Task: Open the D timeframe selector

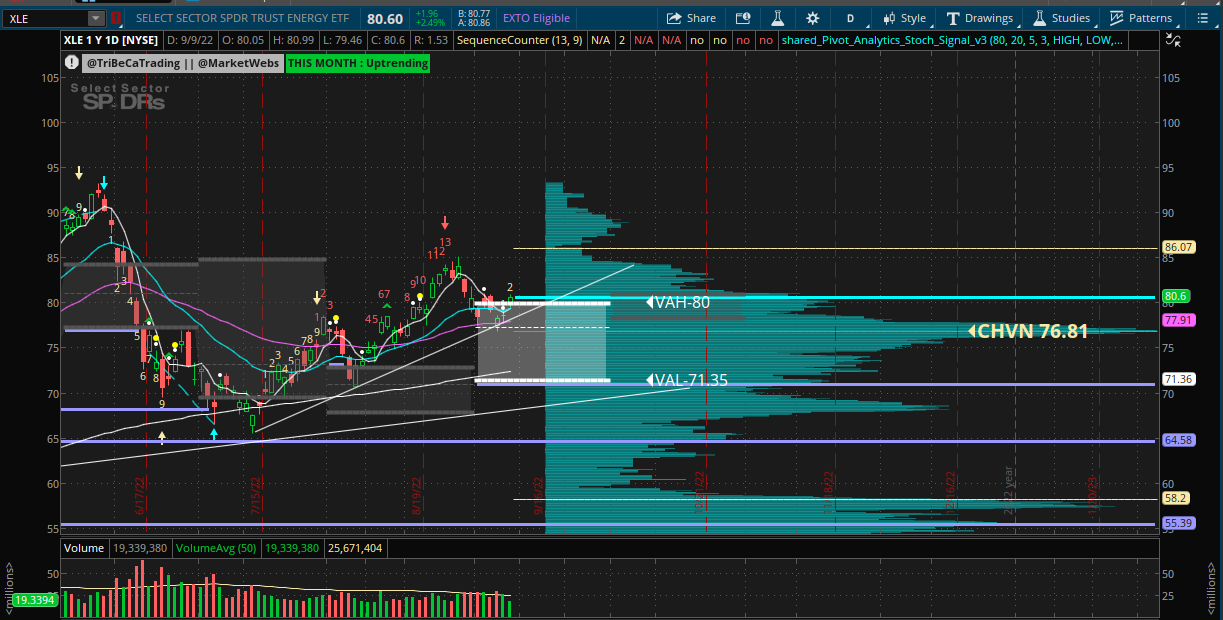Action: (x=850, y=18)
